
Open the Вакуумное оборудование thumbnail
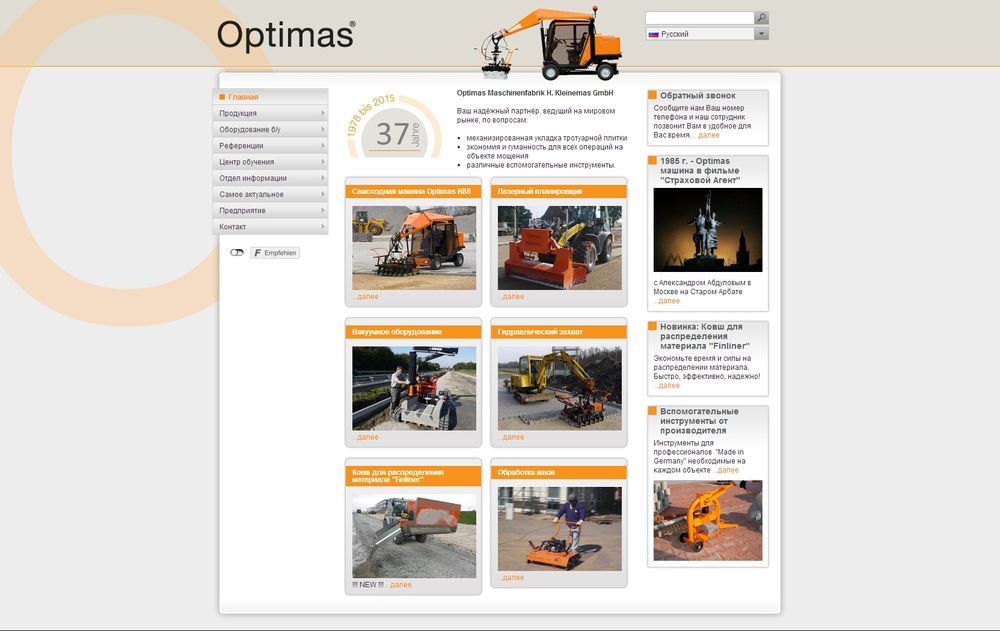point(414,388)
